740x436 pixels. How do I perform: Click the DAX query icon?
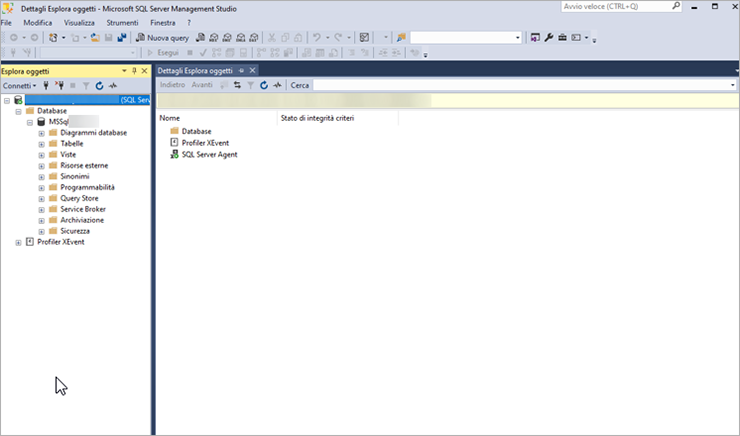[x=254, y=38]
